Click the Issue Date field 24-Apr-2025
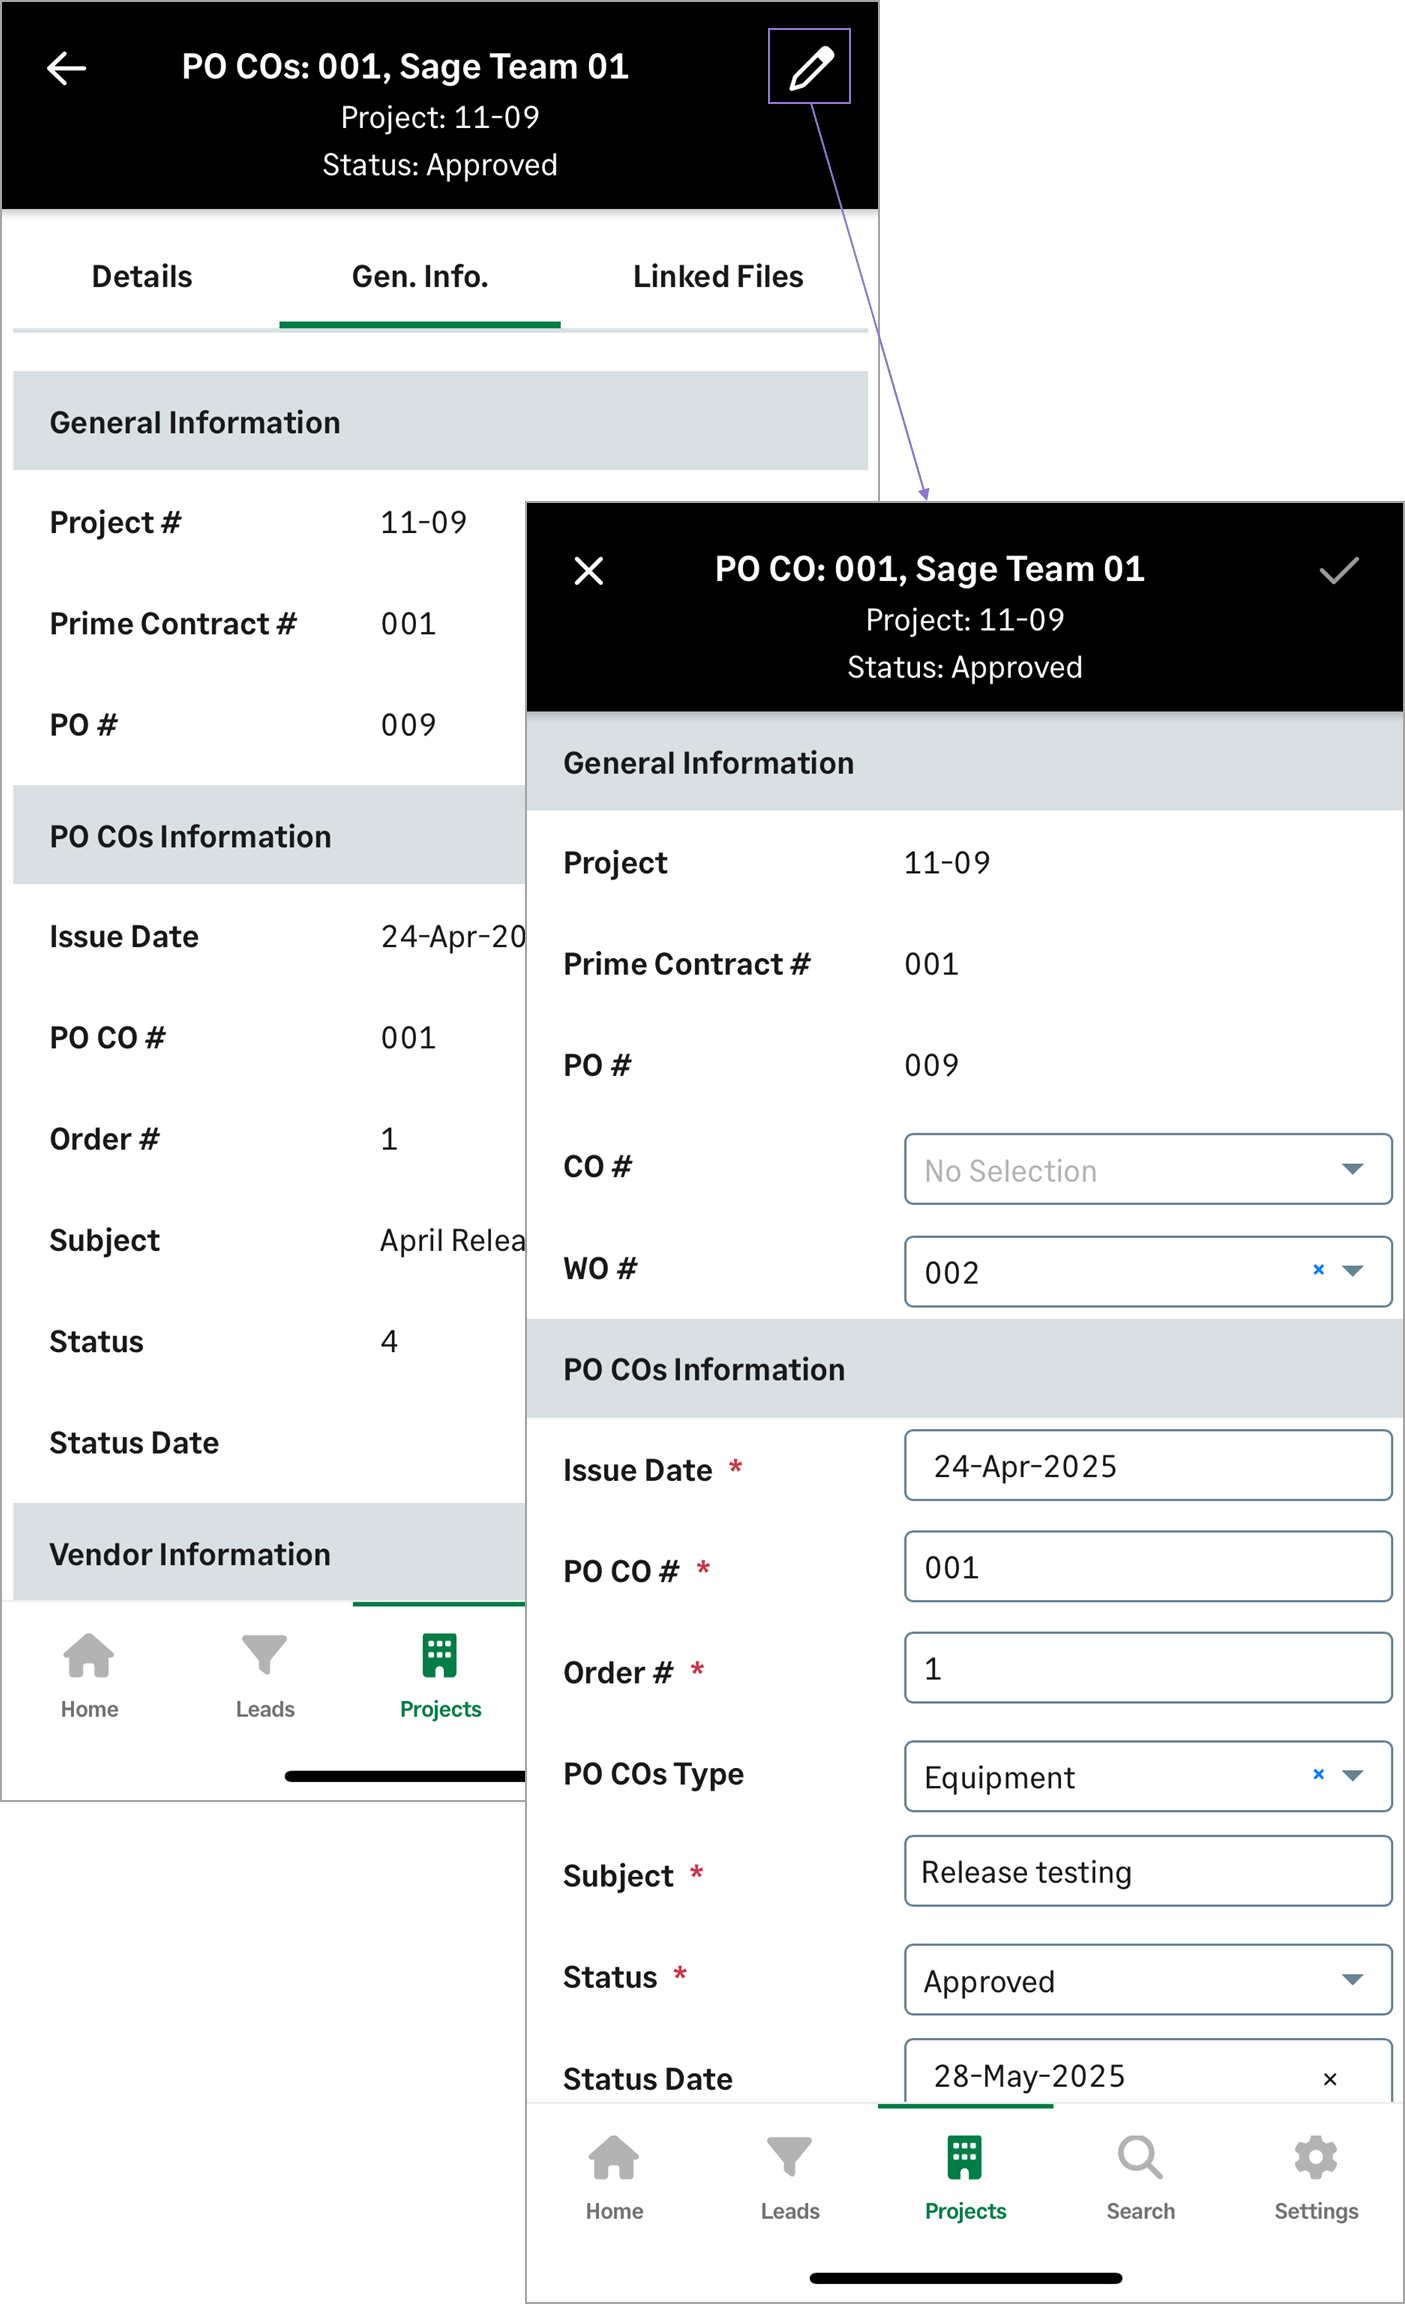This screenshot has height=2304, width=1405. (1148, 1466)
